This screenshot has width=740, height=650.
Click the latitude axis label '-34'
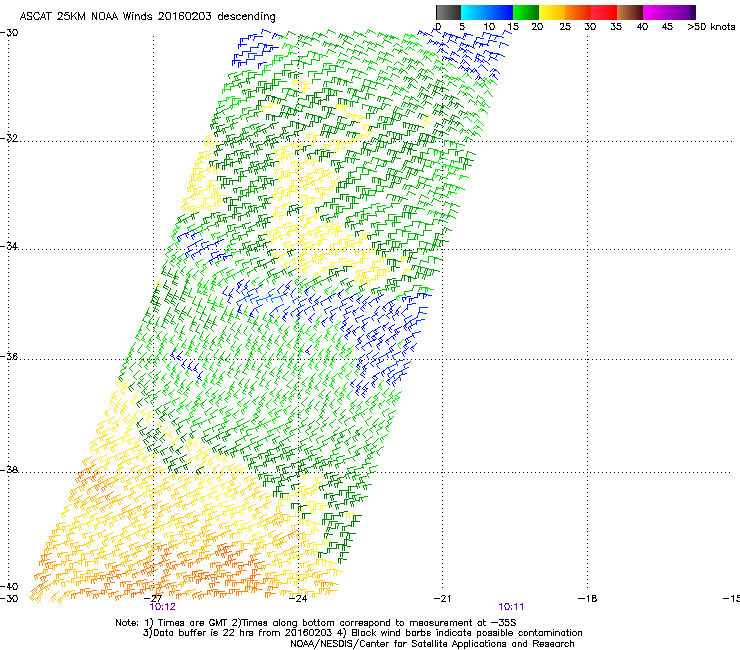[x=9, y=246]
